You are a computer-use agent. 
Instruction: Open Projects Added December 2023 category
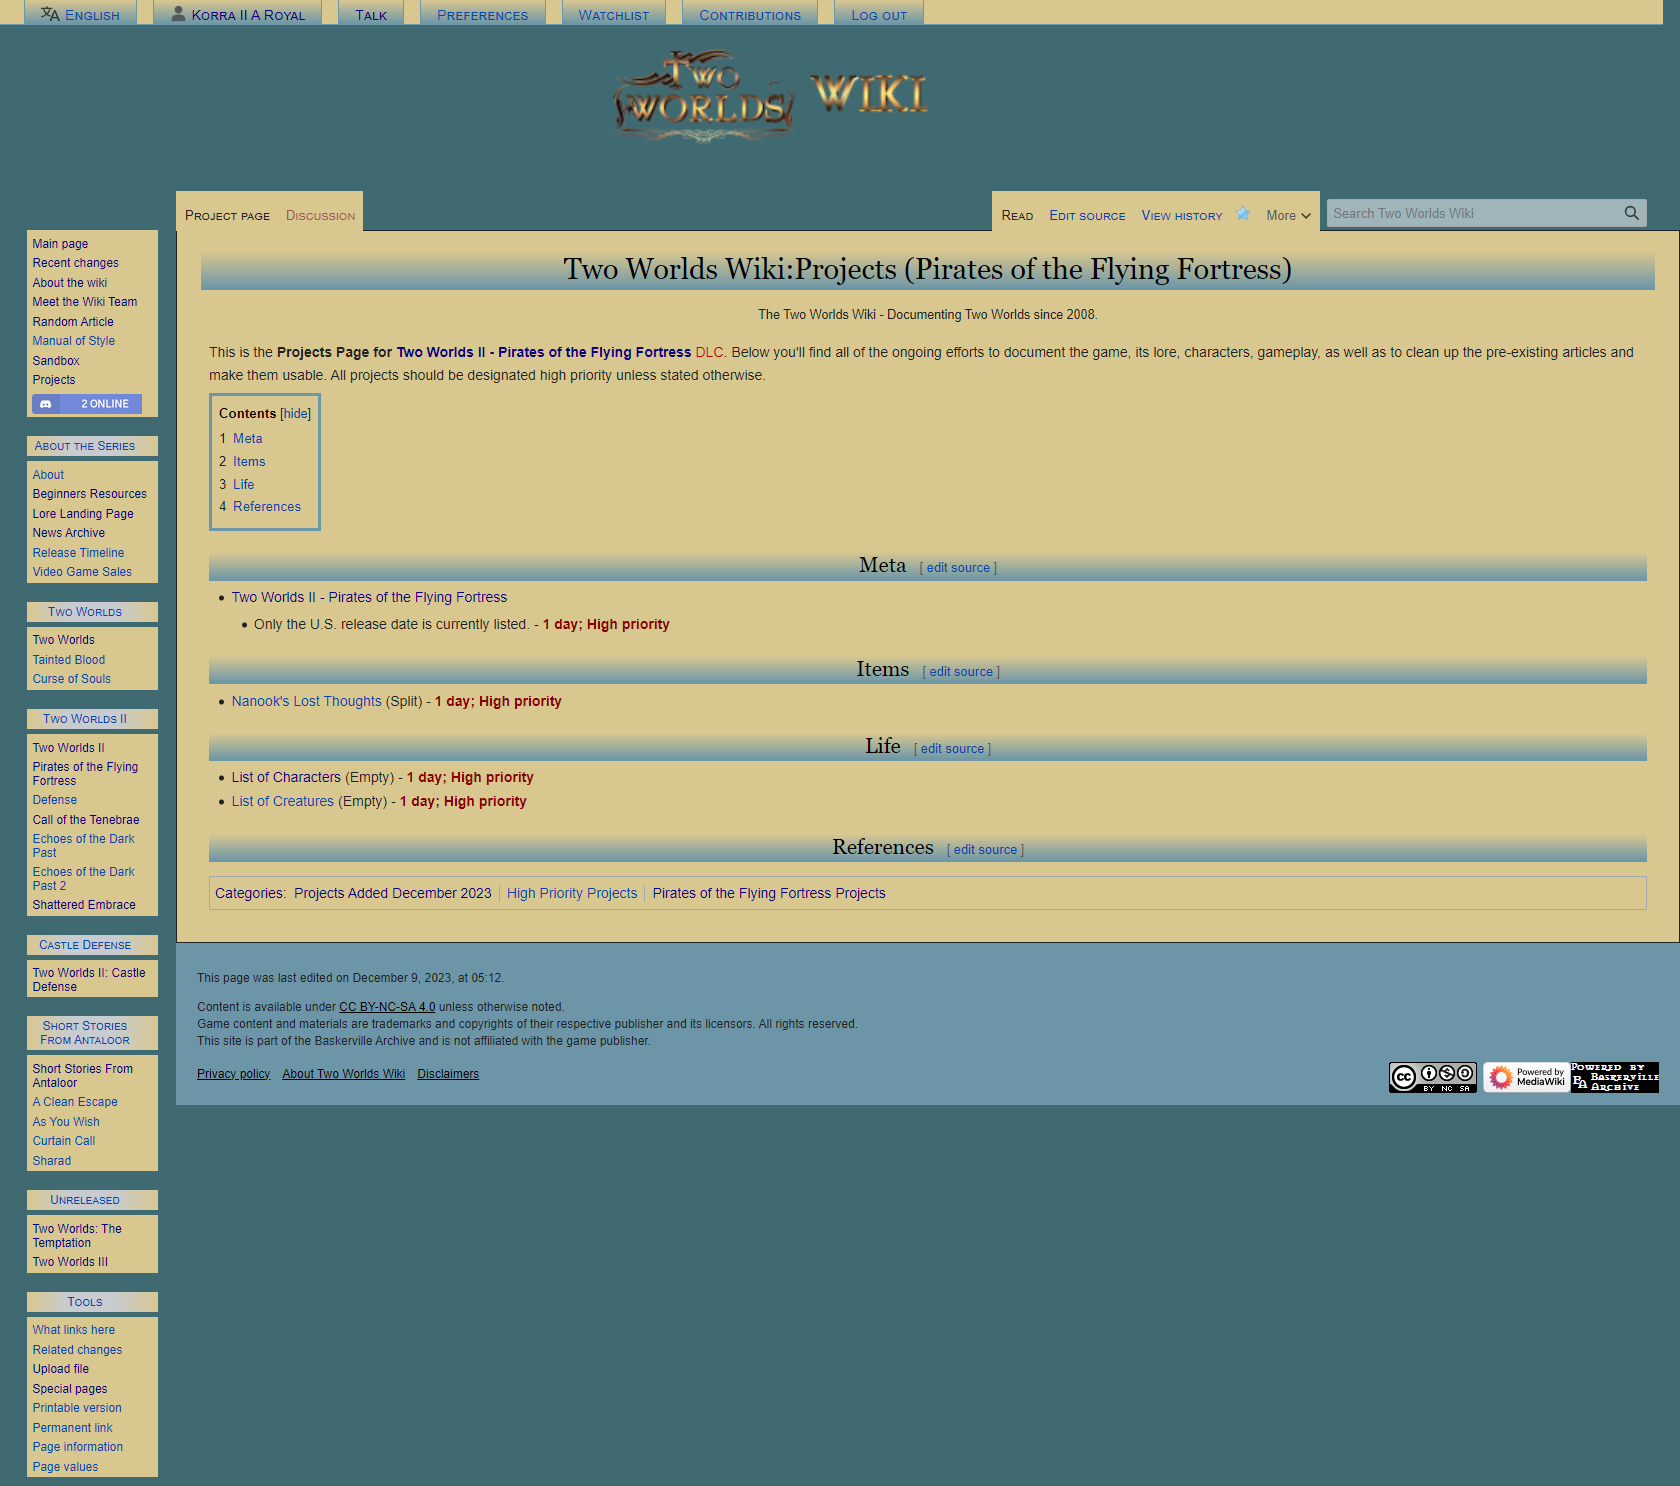(x=393, y=894)
